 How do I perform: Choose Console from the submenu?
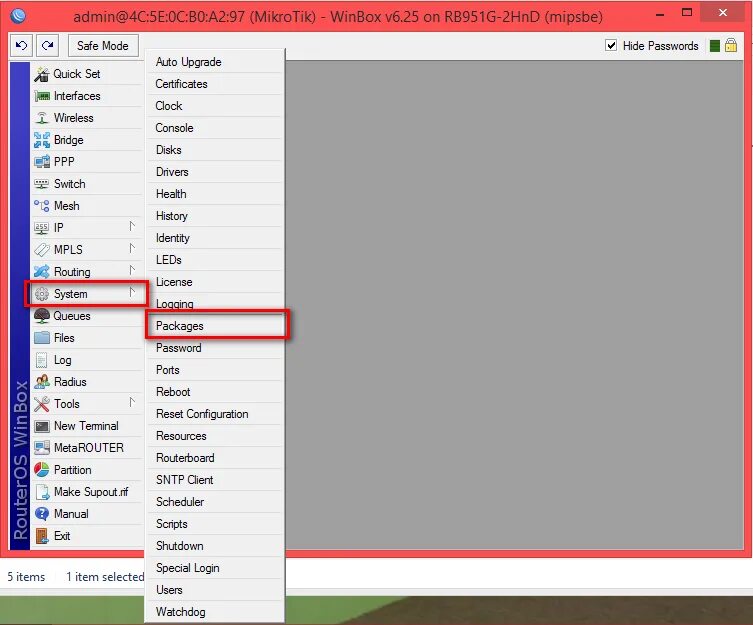pyautogui.click(x=215, y=128)
